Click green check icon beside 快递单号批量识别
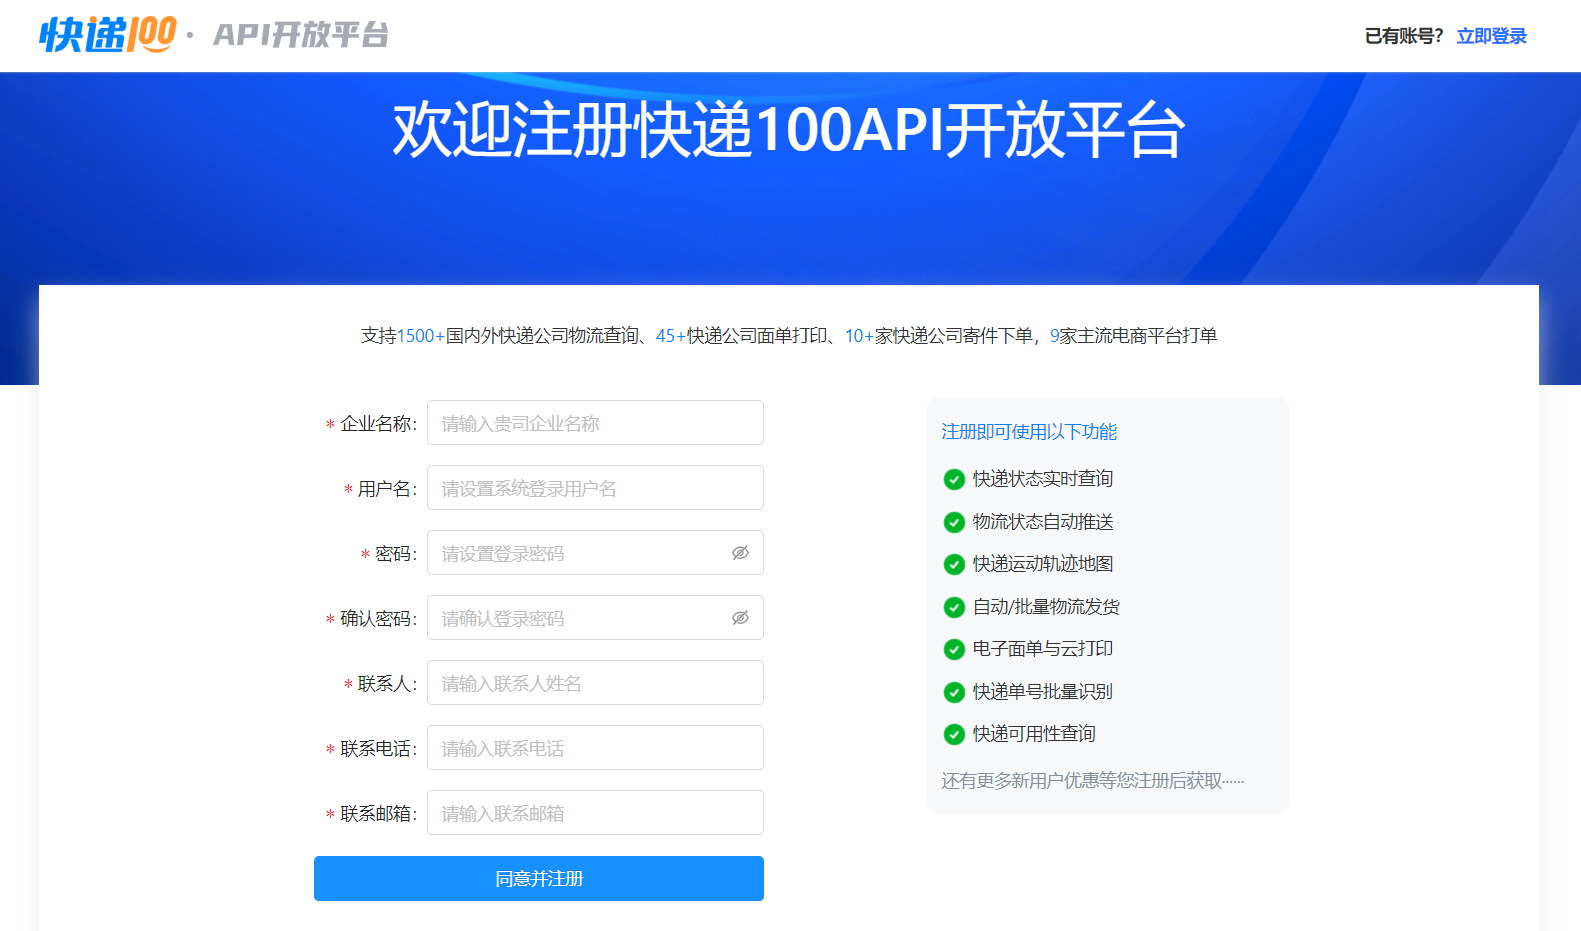 954,692
